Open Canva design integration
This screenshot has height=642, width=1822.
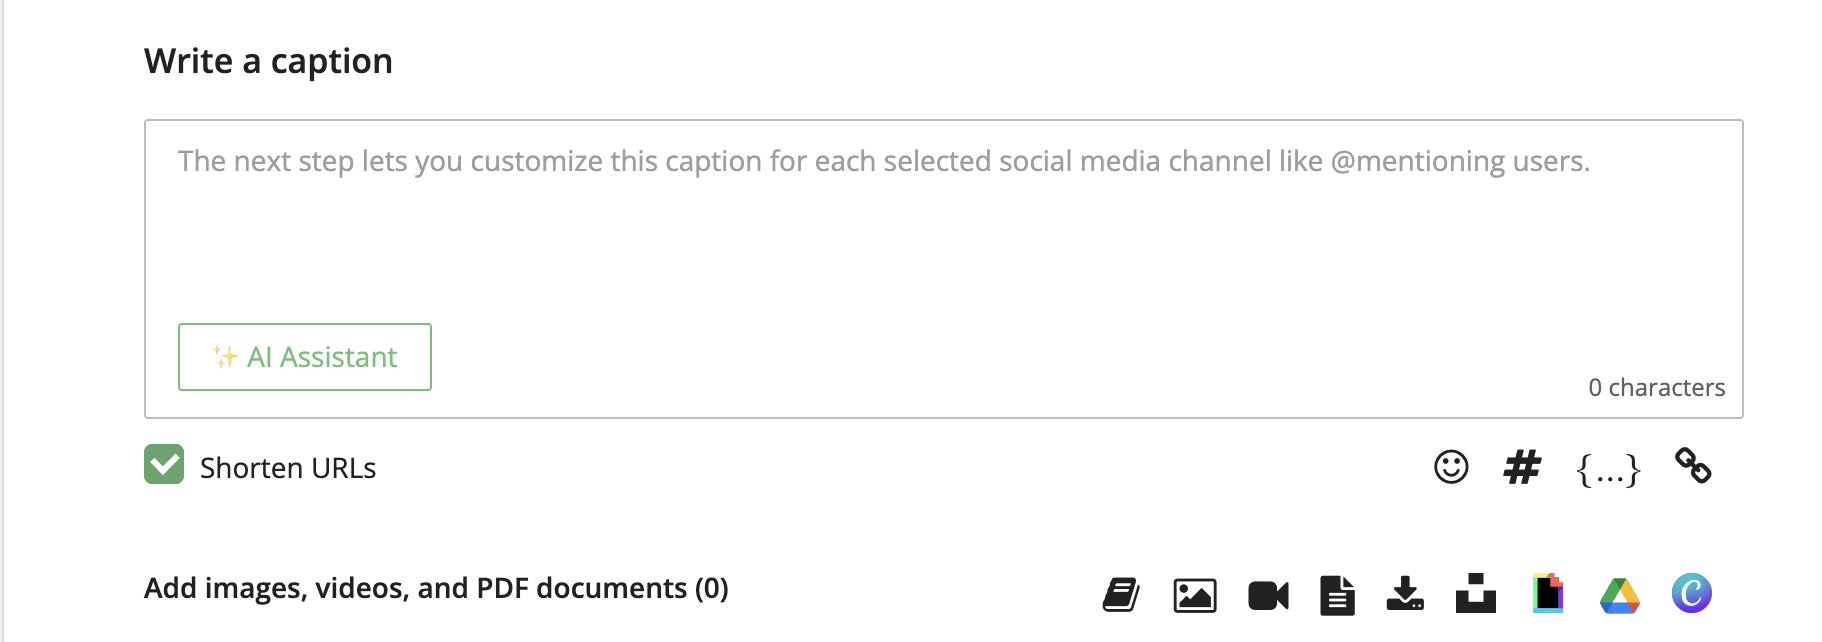point(1692,594)
